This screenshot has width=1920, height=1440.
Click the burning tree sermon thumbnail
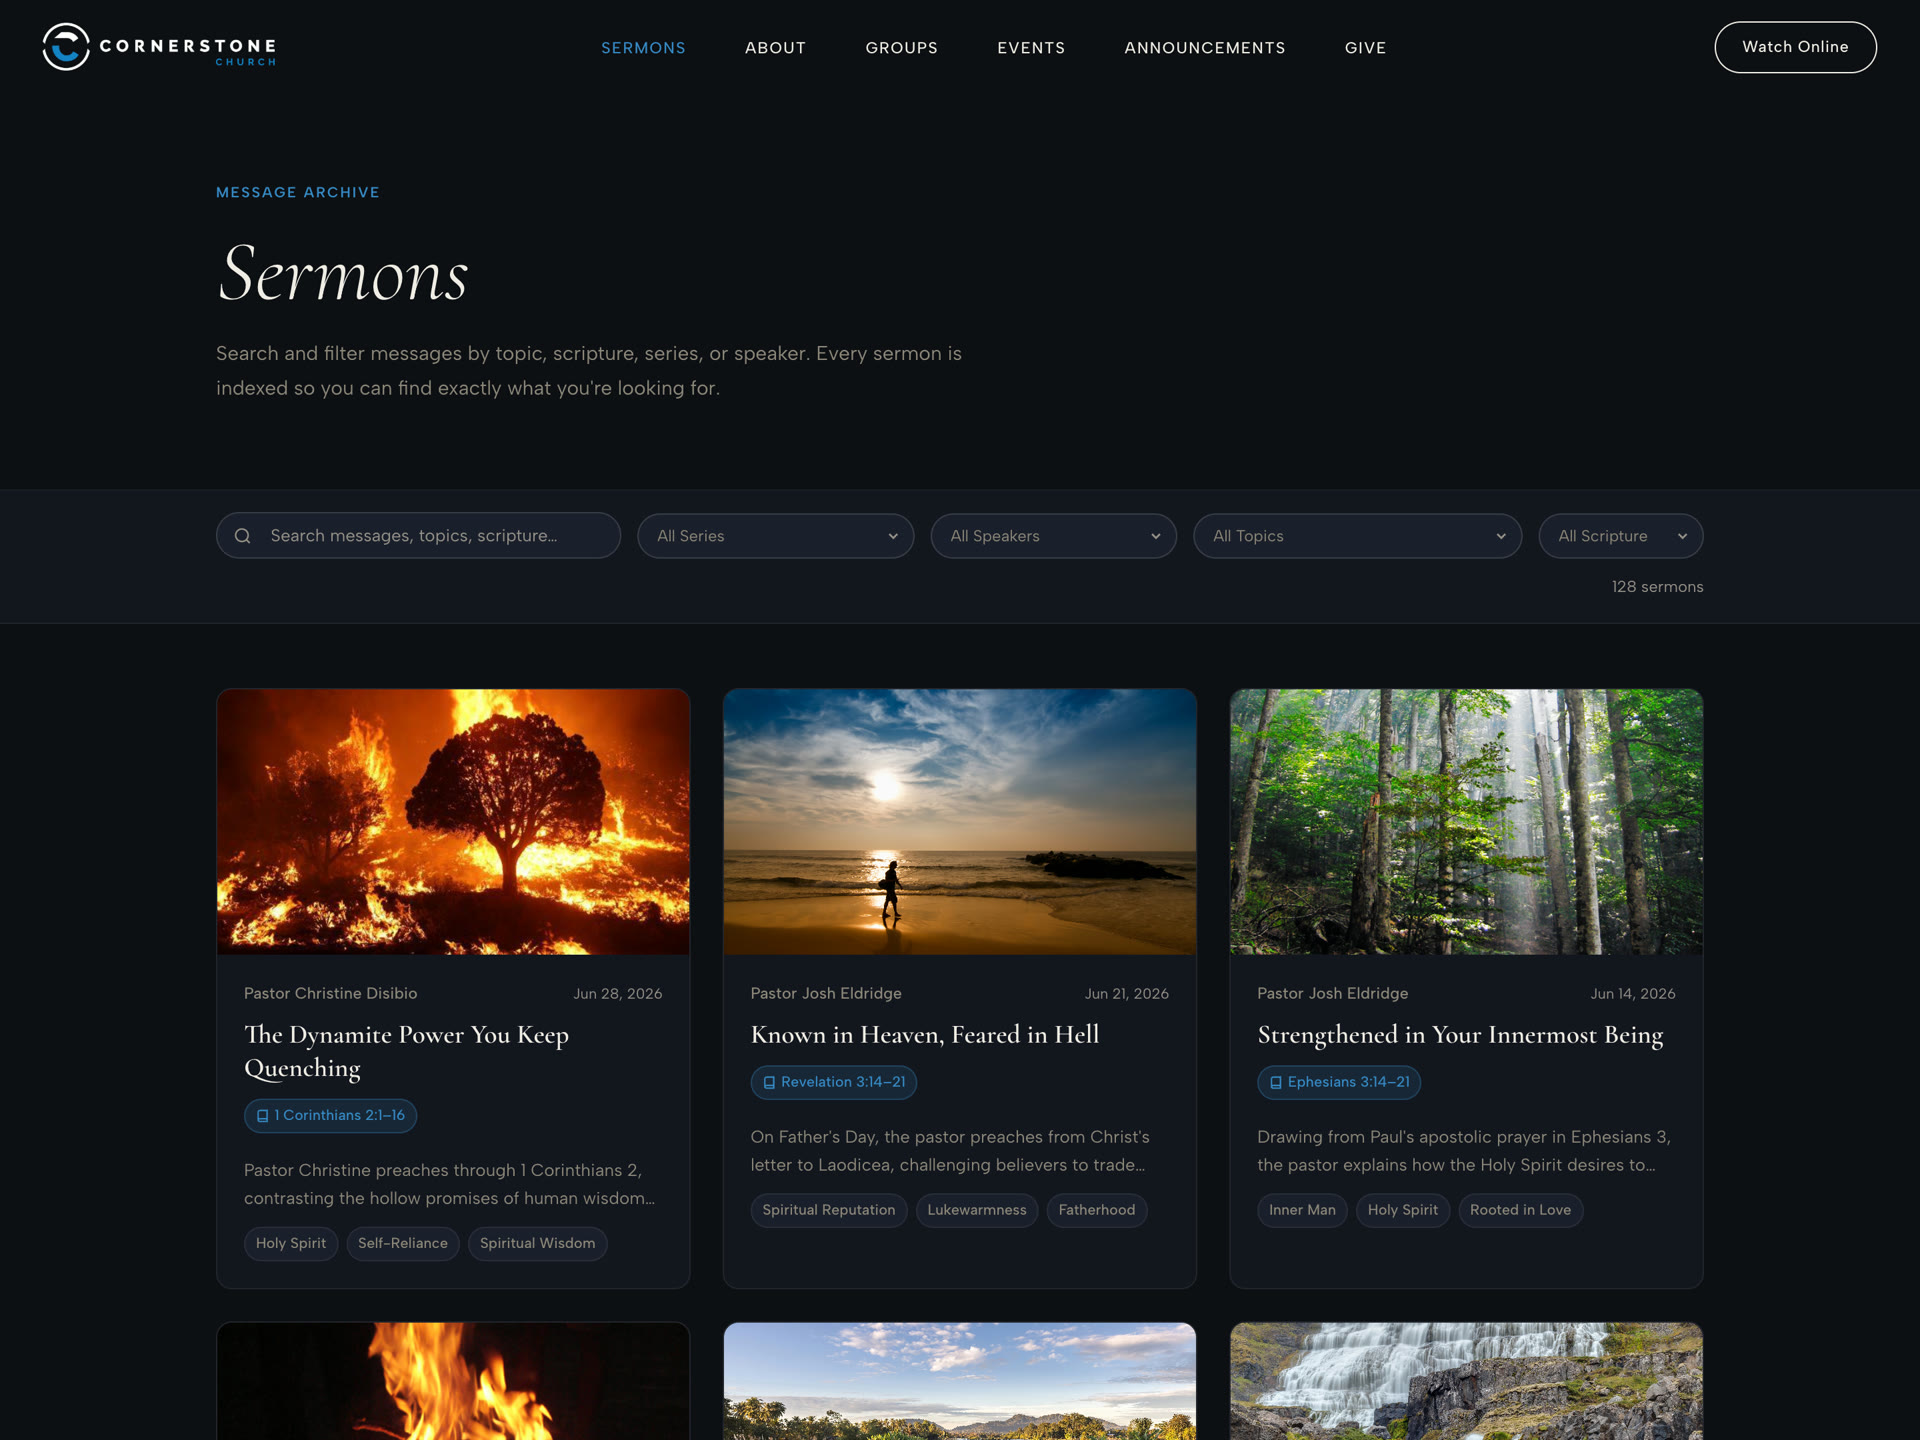pyautogui.click(x=453, y=822)
